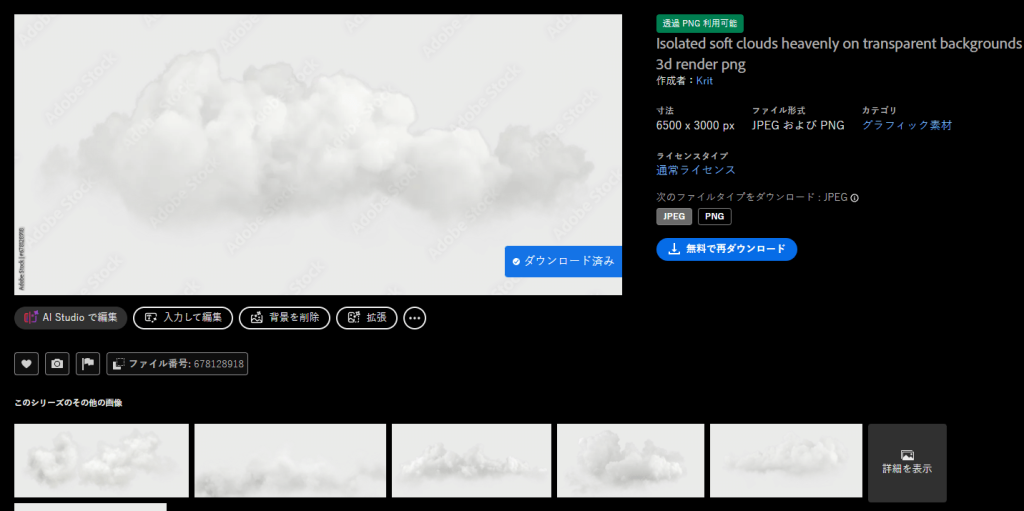
Task: Click the flag icon to report the image
Action: click(87, 364)
